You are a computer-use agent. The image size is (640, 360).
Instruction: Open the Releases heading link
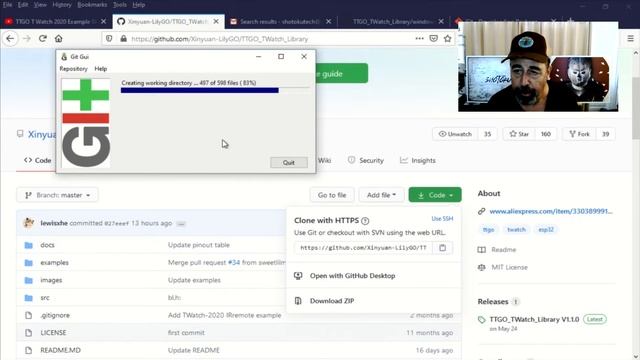click(493, 302)
